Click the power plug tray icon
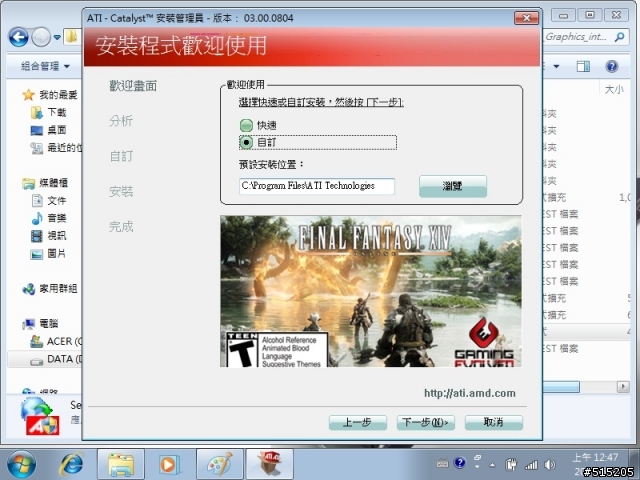 511,464
